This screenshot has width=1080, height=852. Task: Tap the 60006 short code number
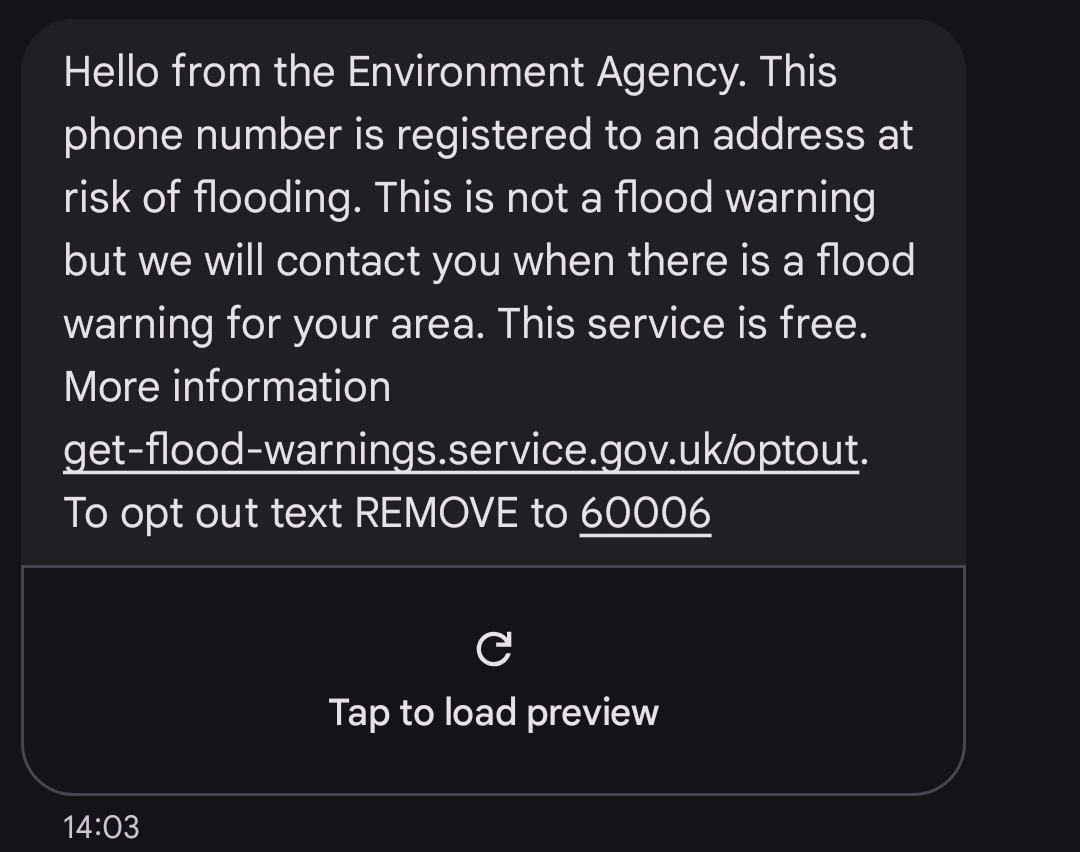[x=645, y=513]
